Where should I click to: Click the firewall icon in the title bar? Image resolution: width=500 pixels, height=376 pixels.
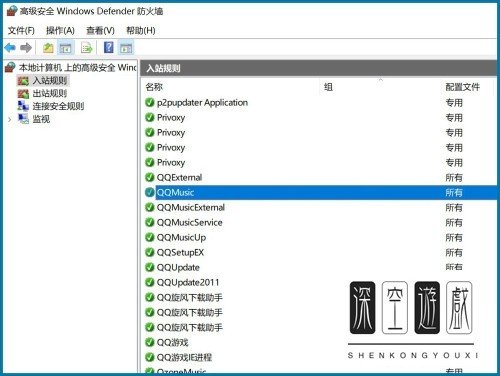(12, 11)
